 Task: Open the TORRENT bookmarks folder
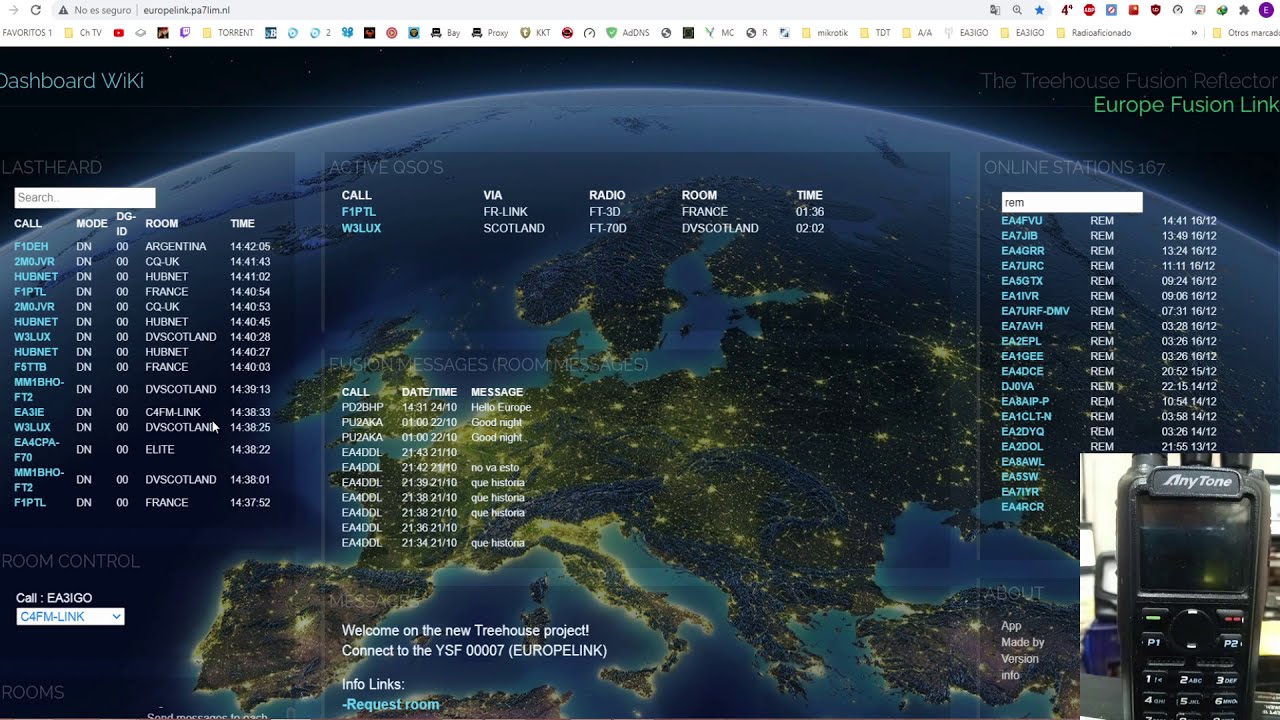coord(227,32)
